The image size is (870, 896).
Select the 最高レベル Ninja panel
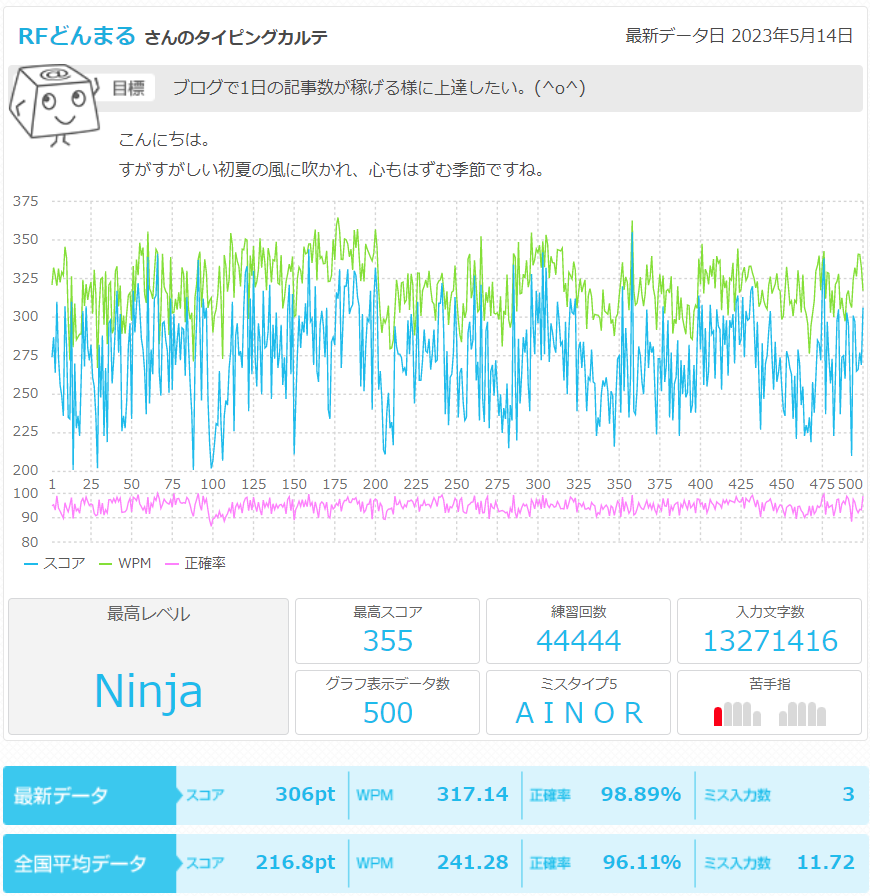pos(149,666)
